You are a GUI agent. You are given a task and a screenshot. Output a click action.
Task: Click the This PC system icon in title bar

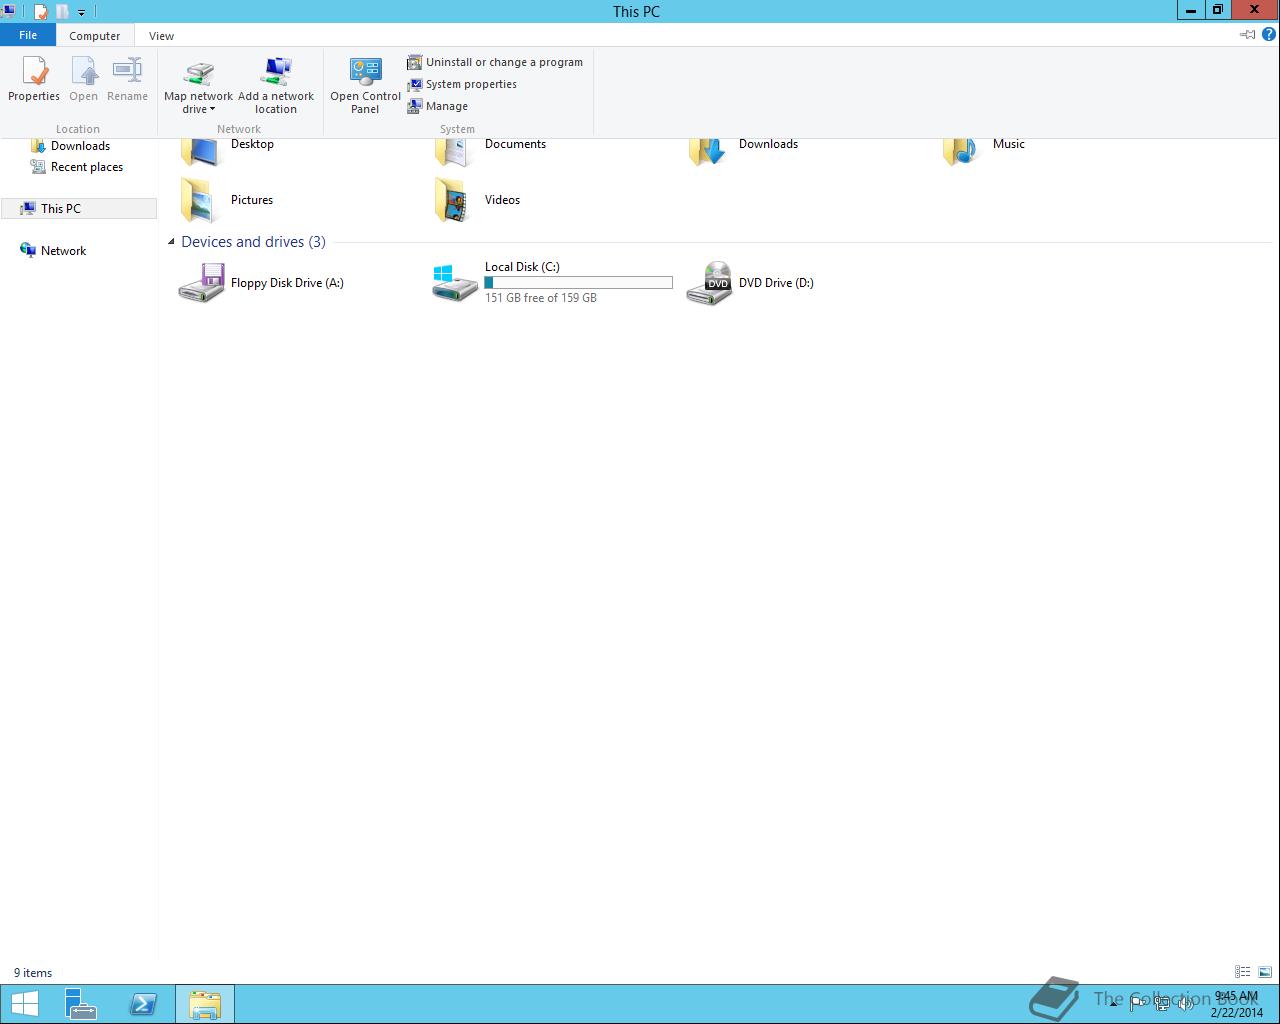pos(7,12)
